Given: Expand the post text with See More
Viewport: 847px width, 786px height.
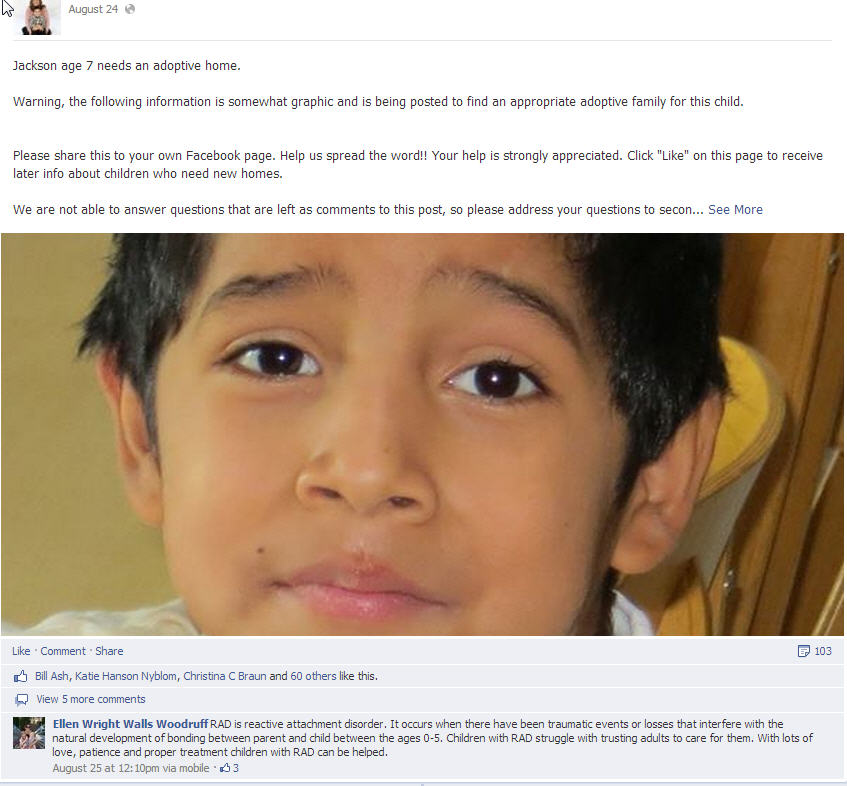Looking at the screenshot, I should tap(735, 210).
